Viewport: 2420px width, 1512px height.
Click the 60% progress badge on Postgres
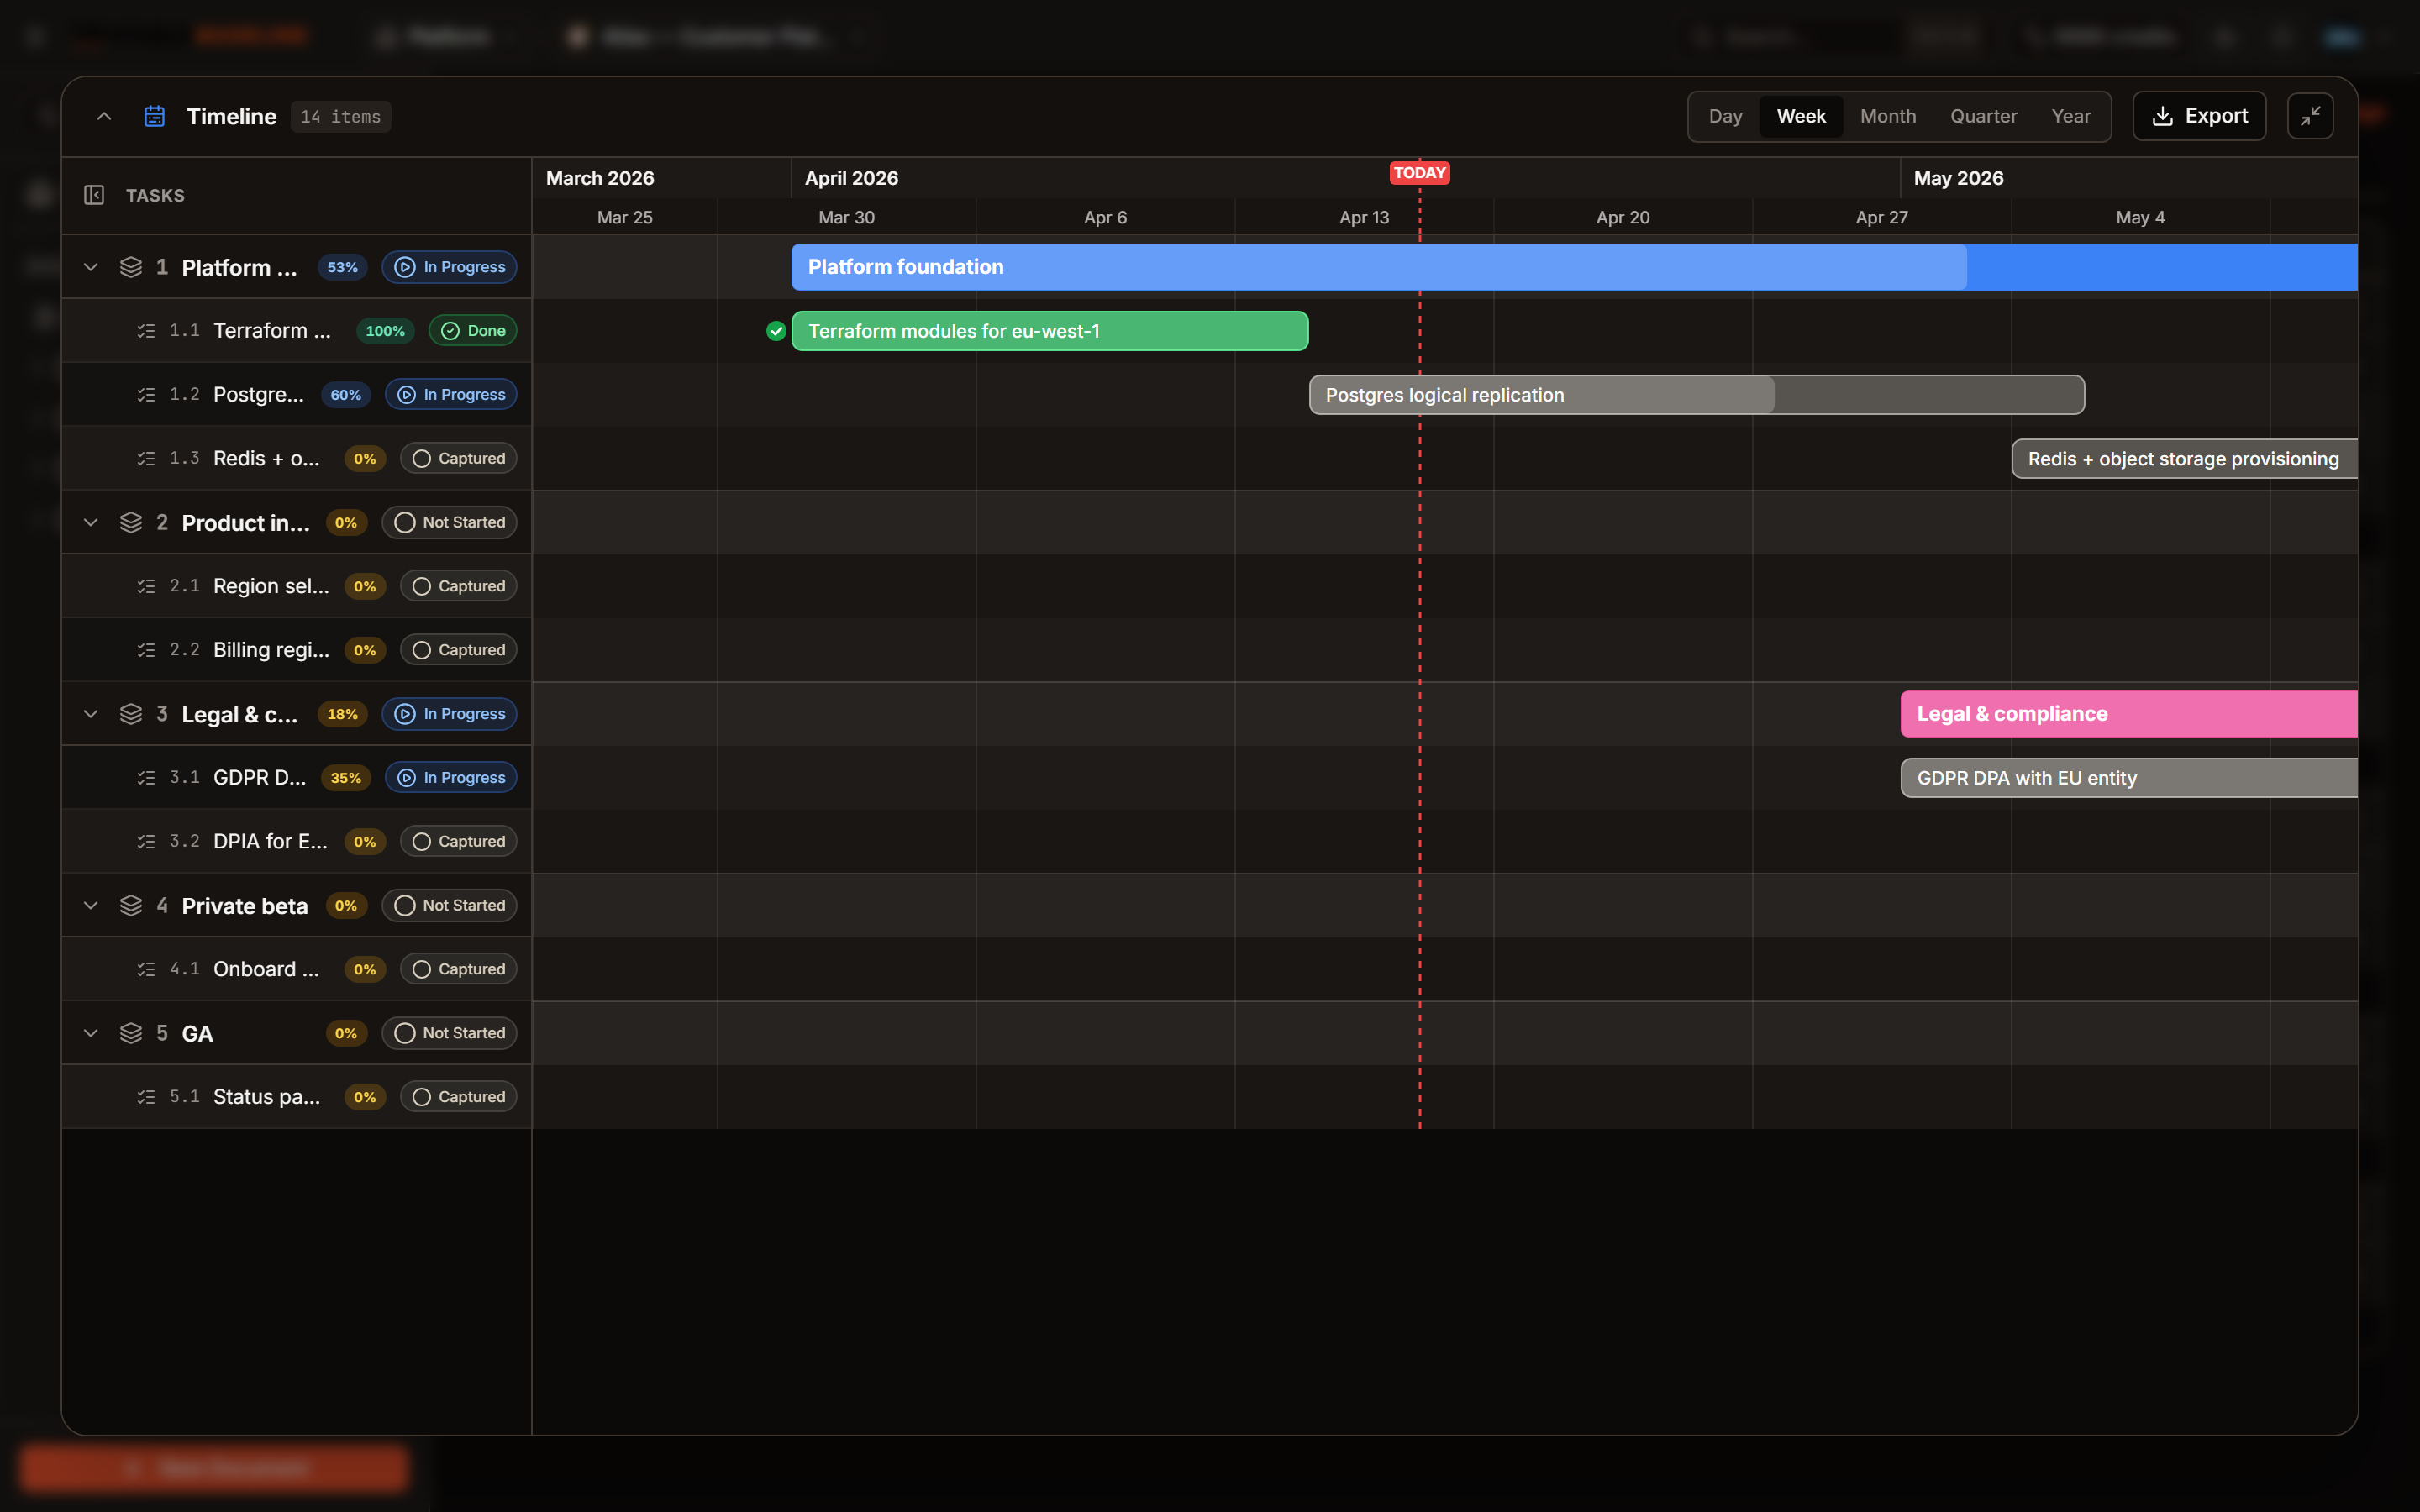click(346, 395)
